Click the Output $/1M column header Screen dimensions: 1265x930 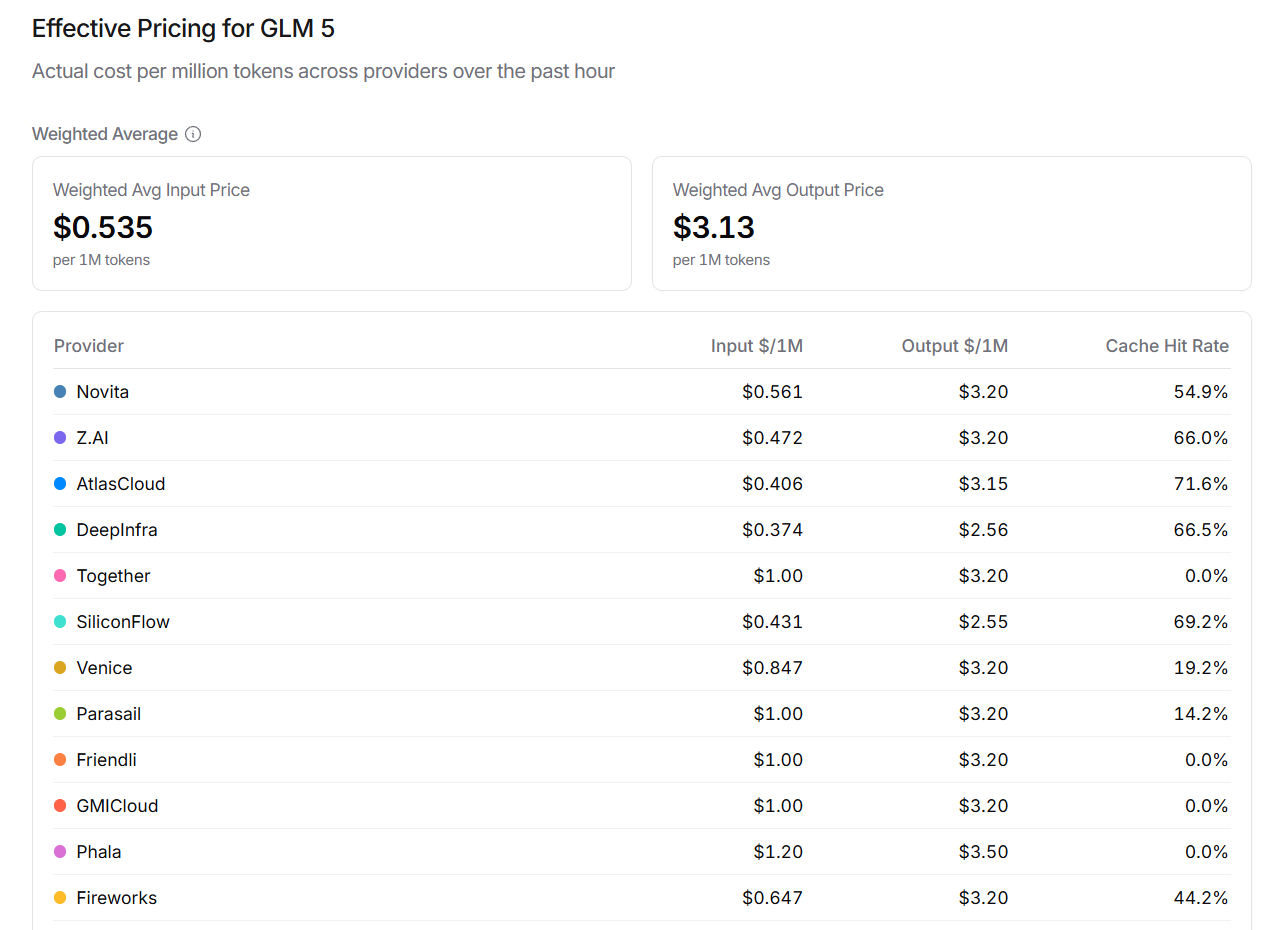point(954,346)
